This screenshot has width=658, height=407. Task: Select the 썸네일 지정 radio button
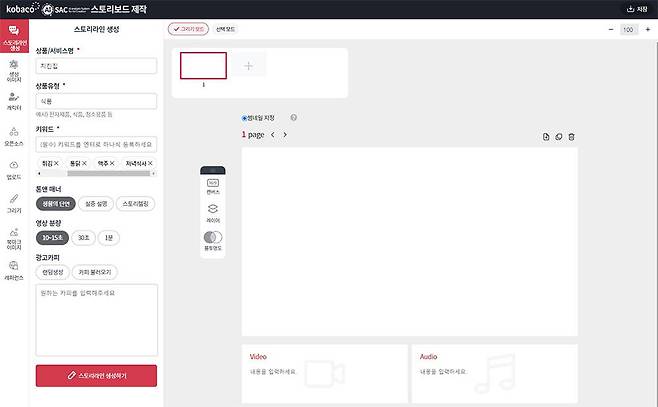tap(245, 118)
